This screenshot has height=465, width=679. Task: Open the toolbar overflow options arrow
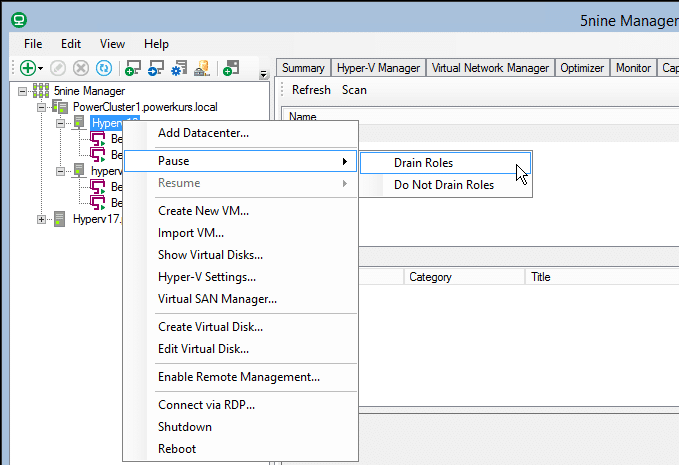pyautogui.click(x=263, y=74)
